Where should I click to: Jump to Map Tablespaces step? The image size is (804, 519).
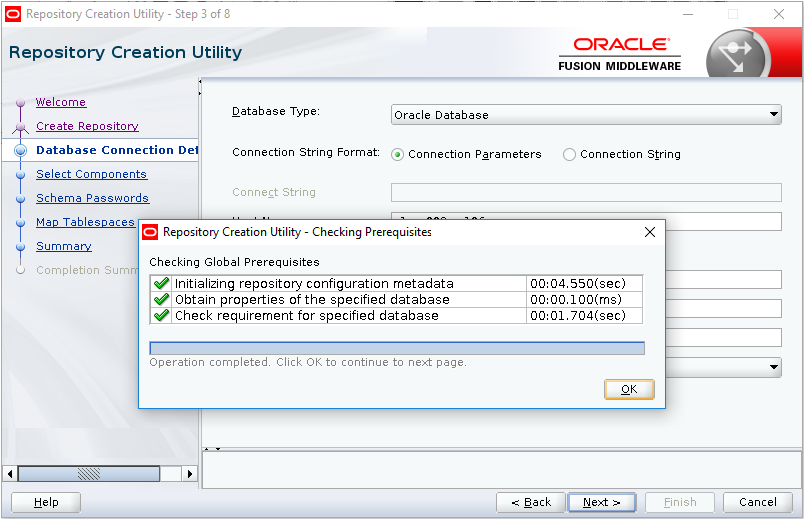[85, 222]
